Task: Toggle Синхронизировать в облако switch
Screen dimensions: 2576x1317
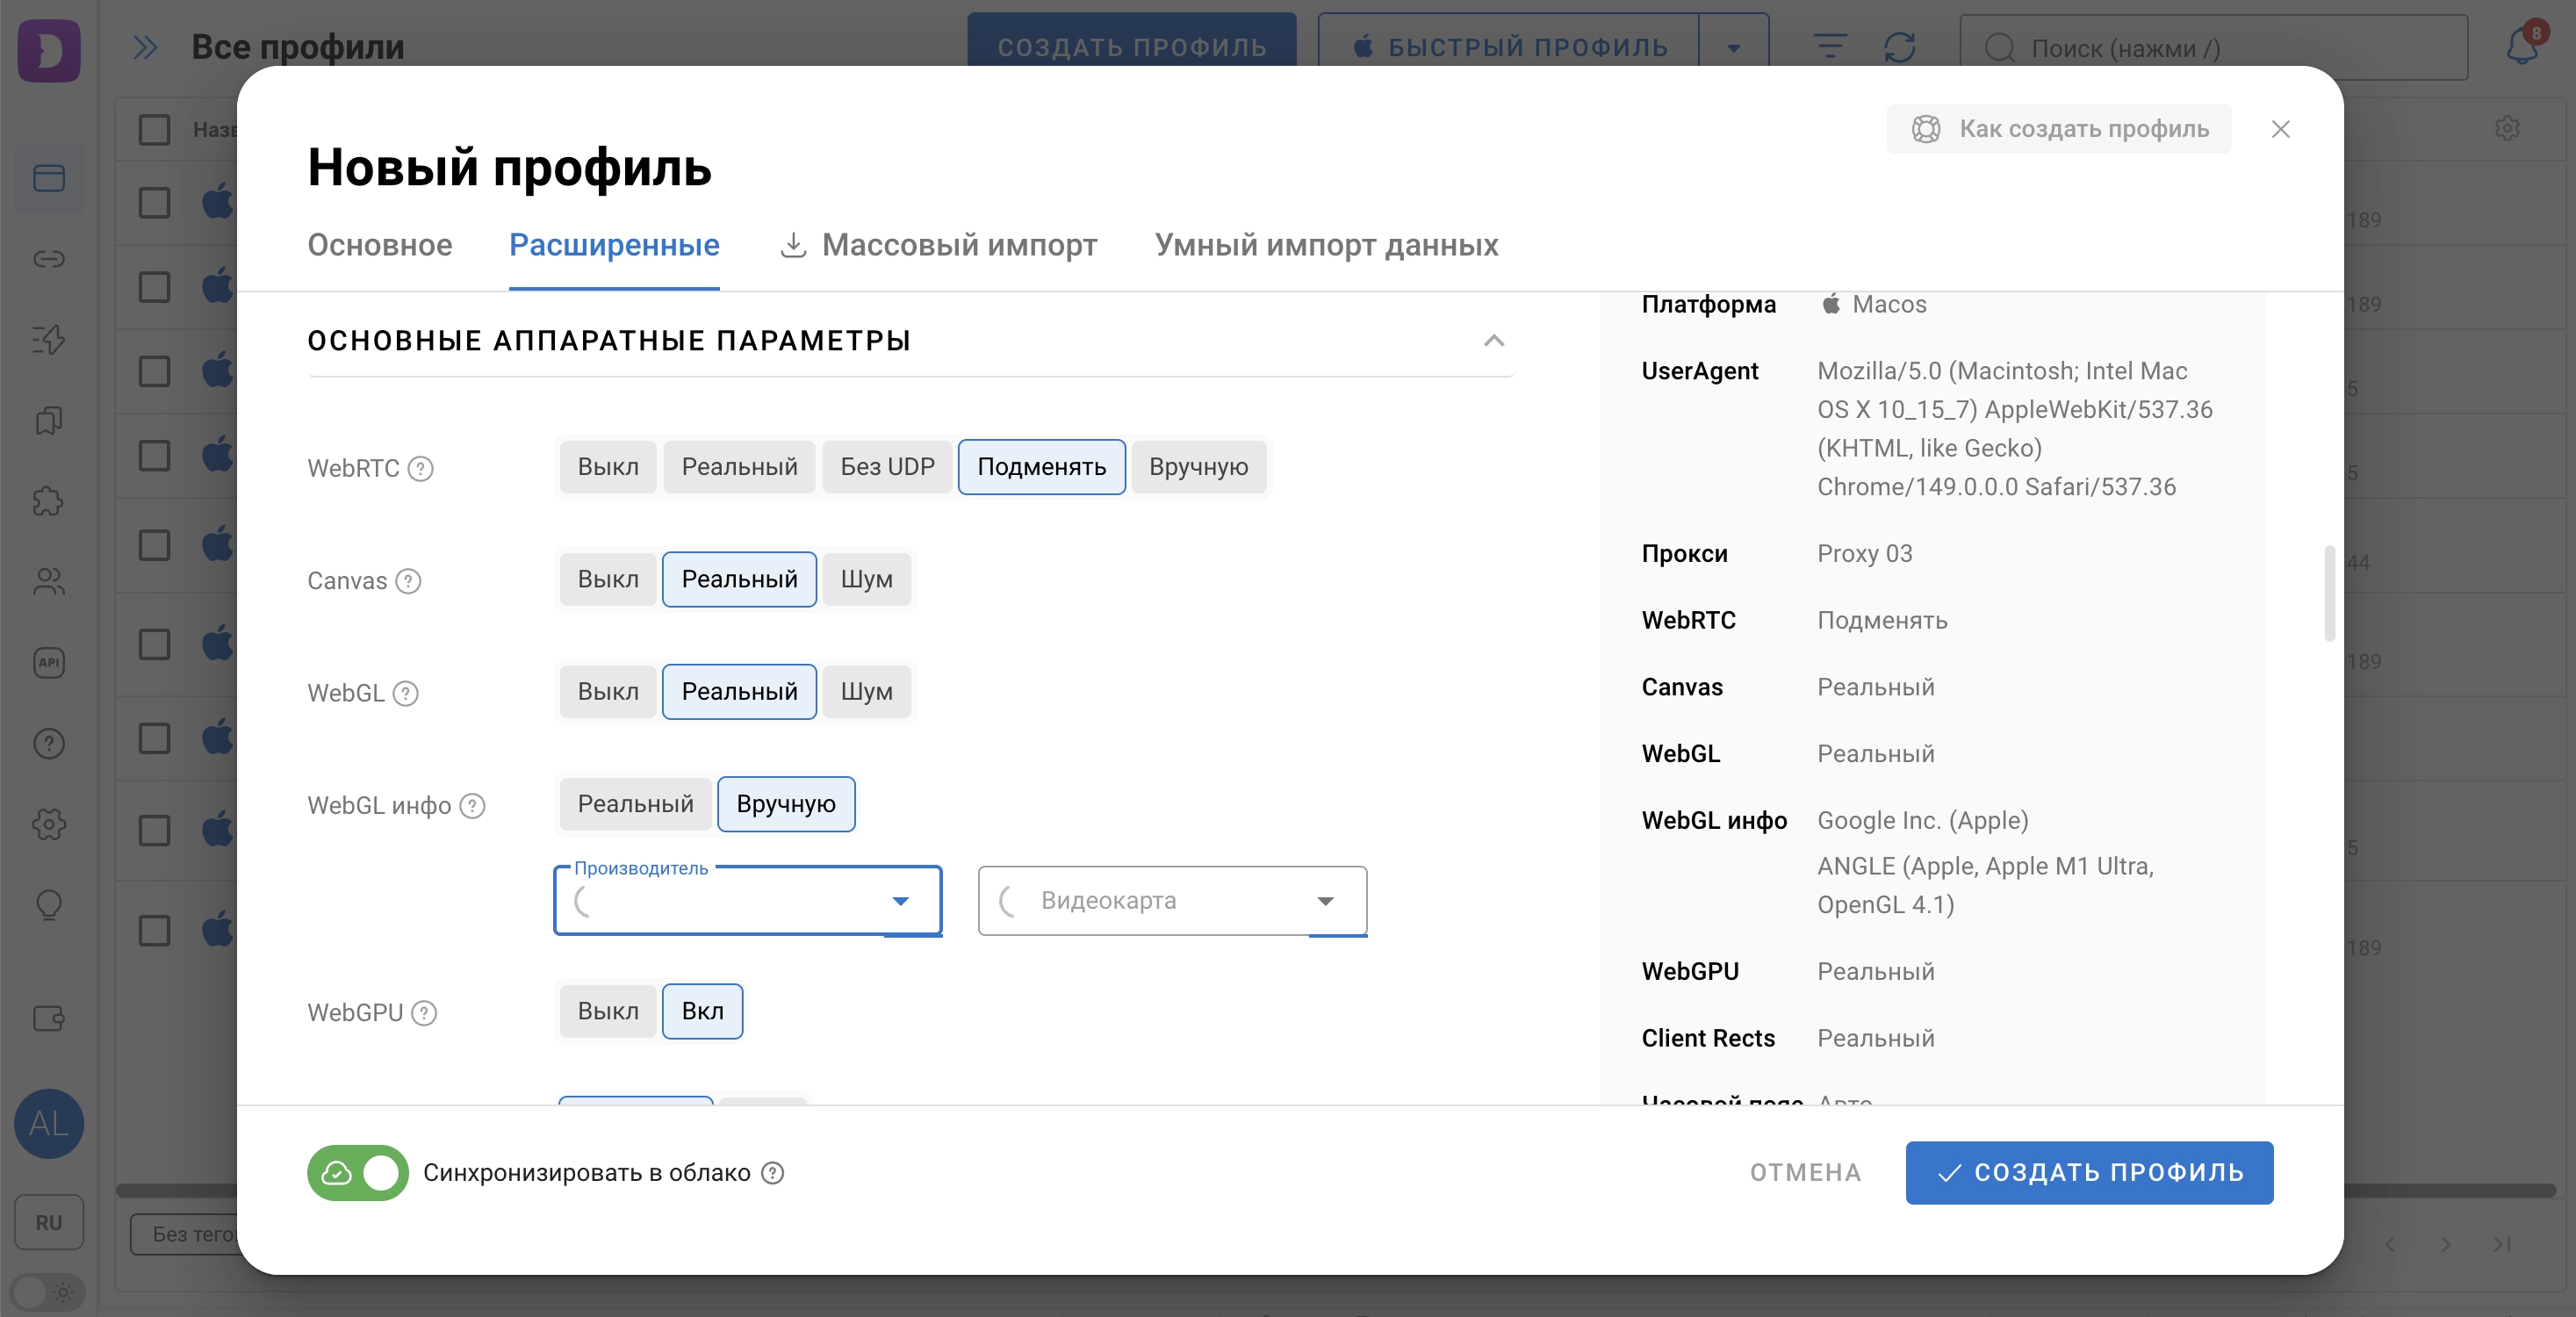Action: (358, 1173)
